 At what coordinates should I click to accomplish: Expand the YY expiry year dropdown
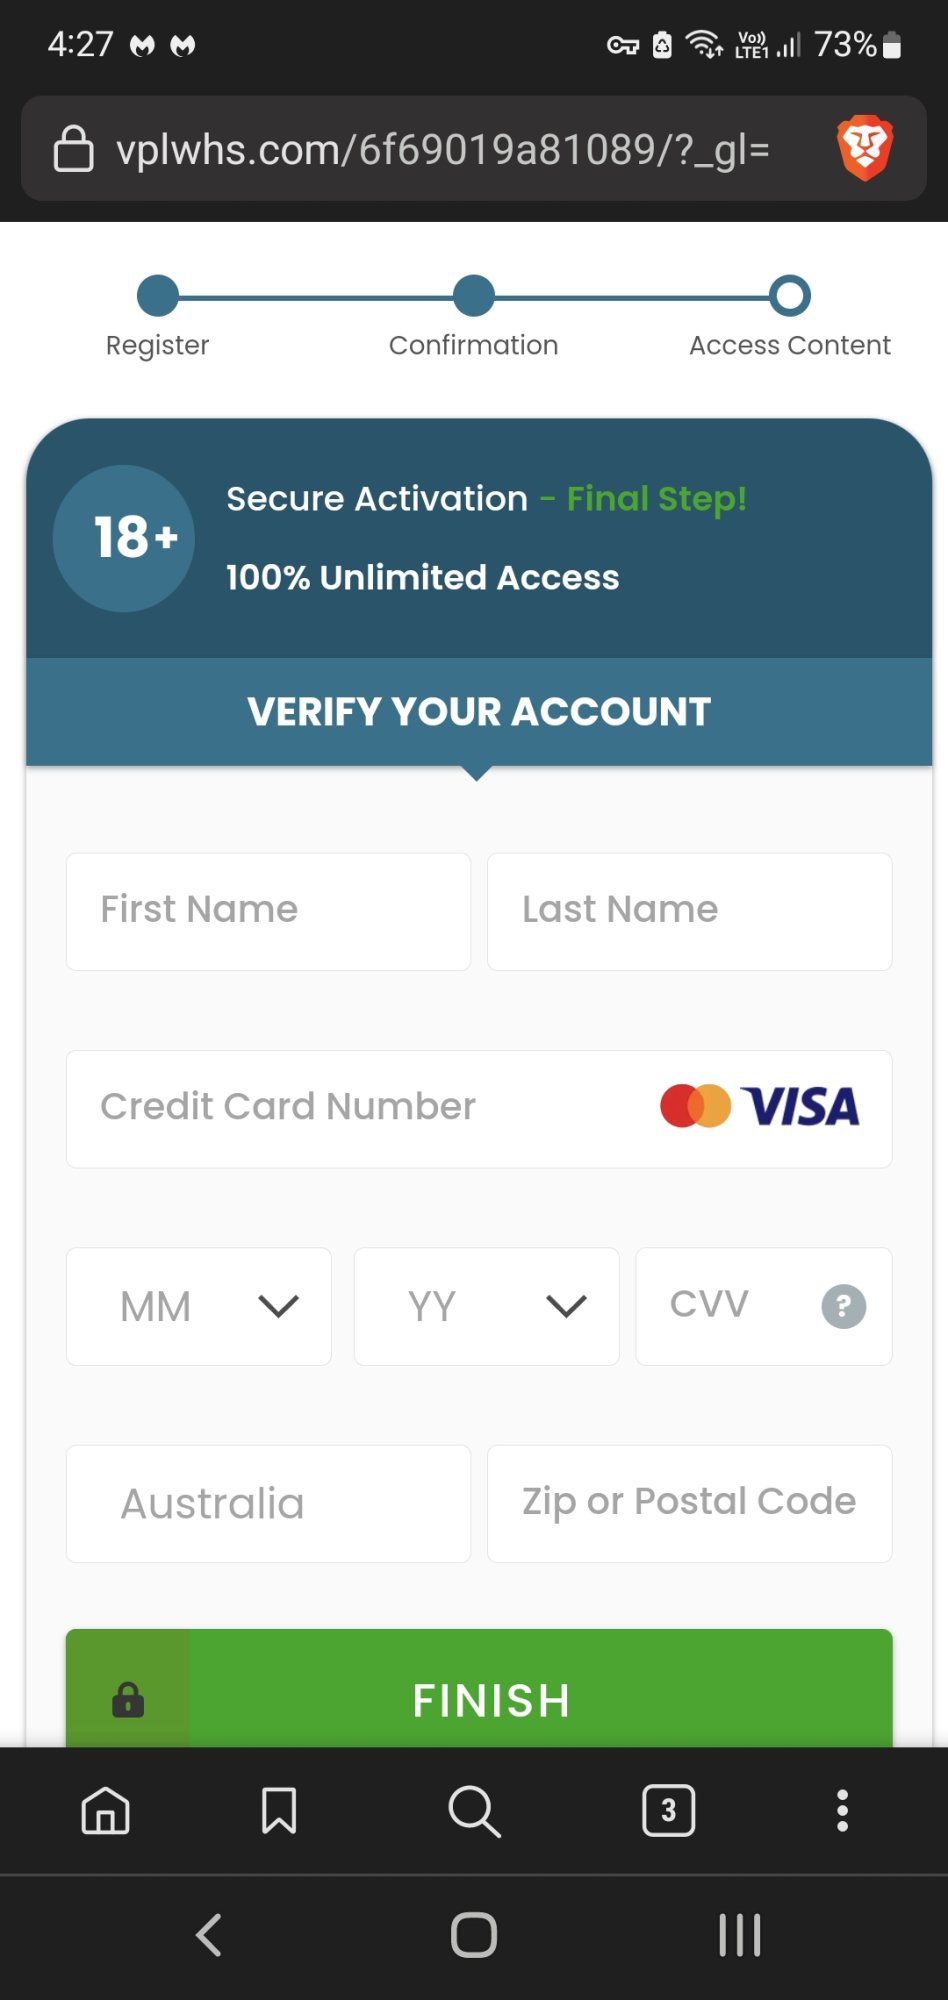click(486, 1306)
